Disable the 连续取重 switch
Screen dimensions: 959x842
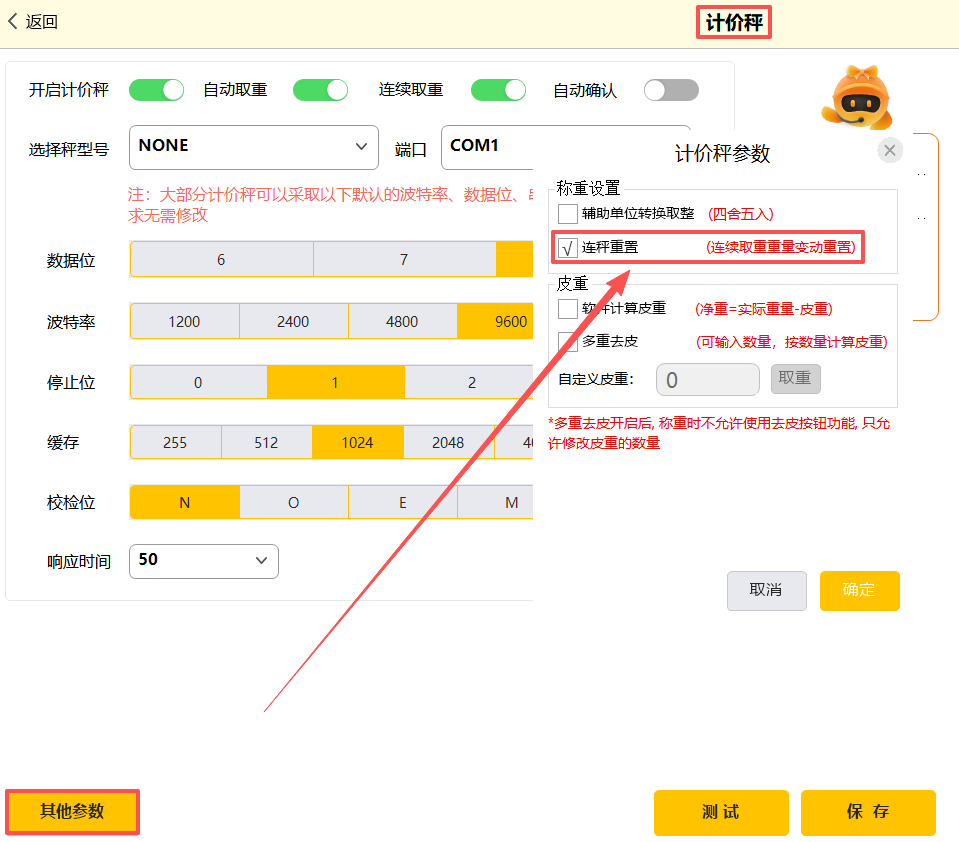pyautogui.click(x=498, y=90)
